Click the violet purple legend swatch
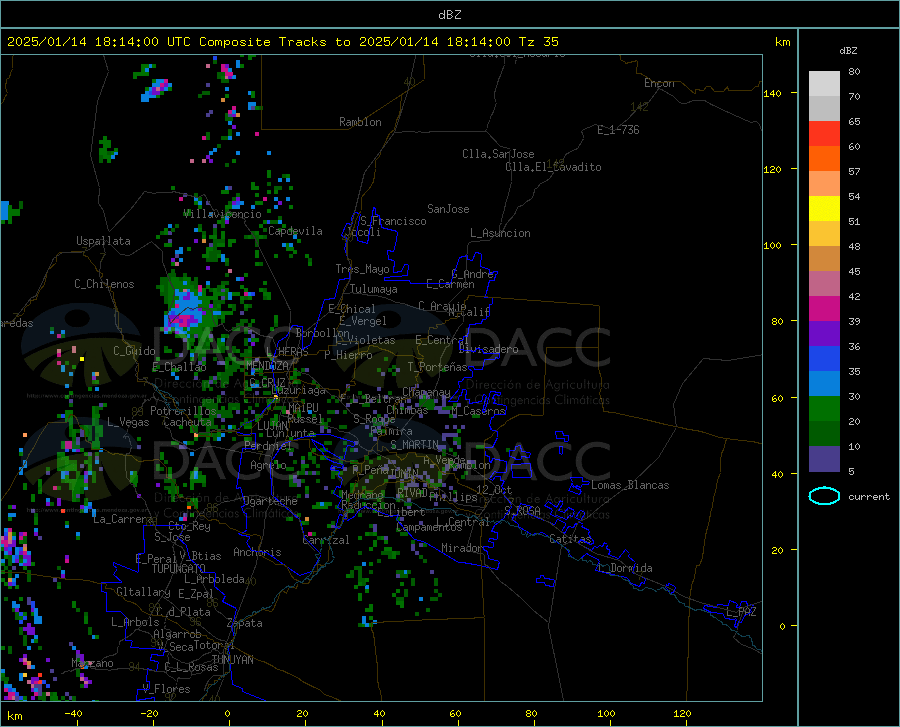The width and height of the screenshot is (900, 727). [x=824, y=334]
